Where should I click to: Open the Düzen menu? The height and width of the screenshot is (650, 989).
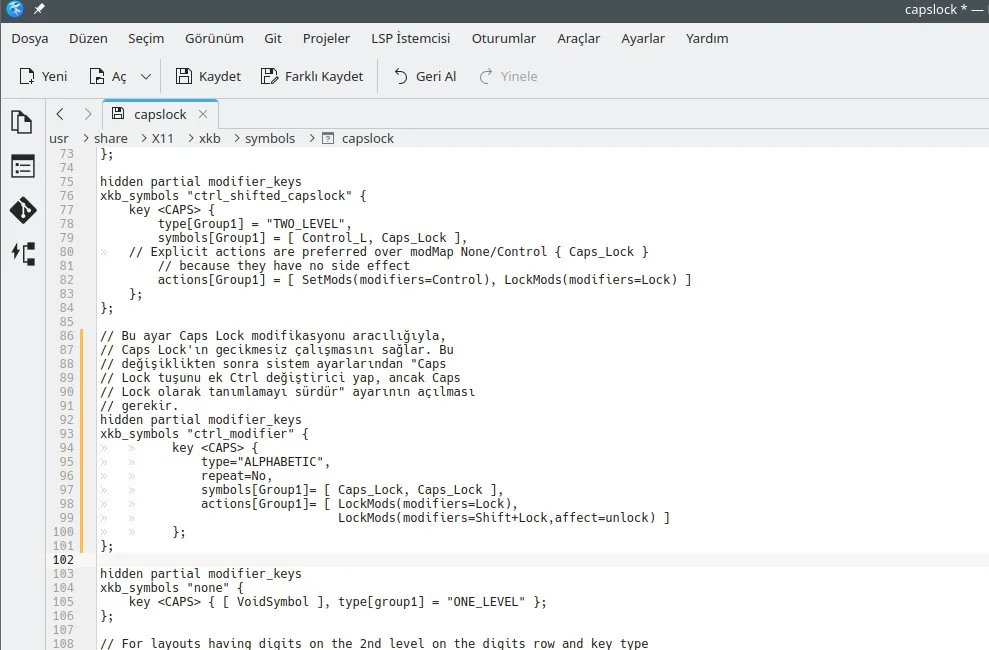click(x=88, y=38)
